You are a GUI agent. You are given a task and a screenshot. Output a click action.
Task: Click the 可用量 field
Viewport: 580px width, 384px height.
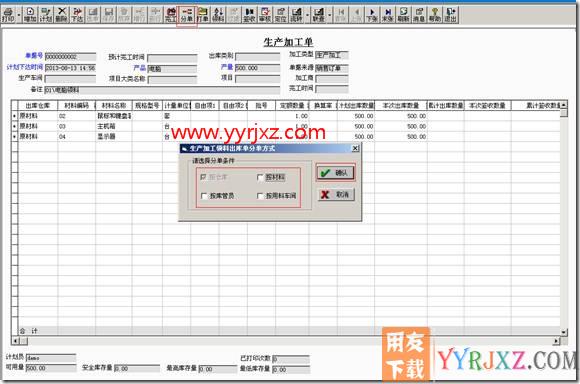point(51,368)
